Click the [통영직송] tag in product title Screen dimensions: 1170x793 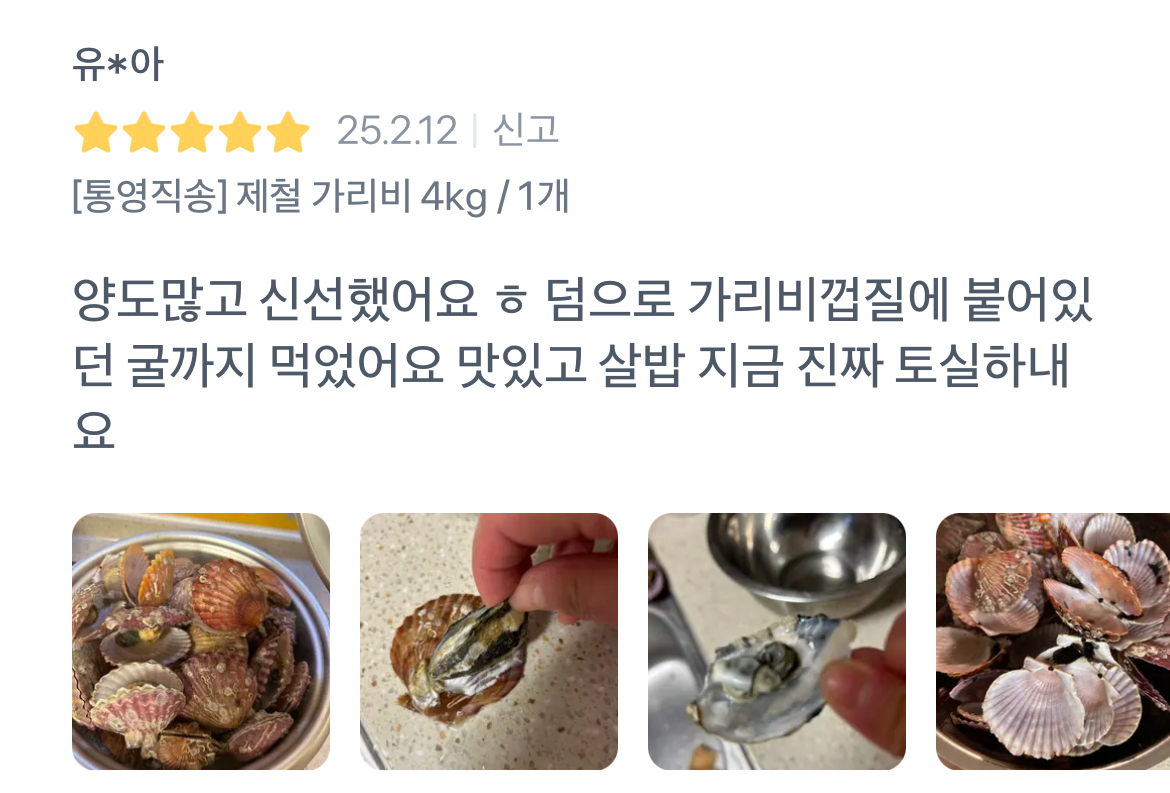[x=149, y=196]
